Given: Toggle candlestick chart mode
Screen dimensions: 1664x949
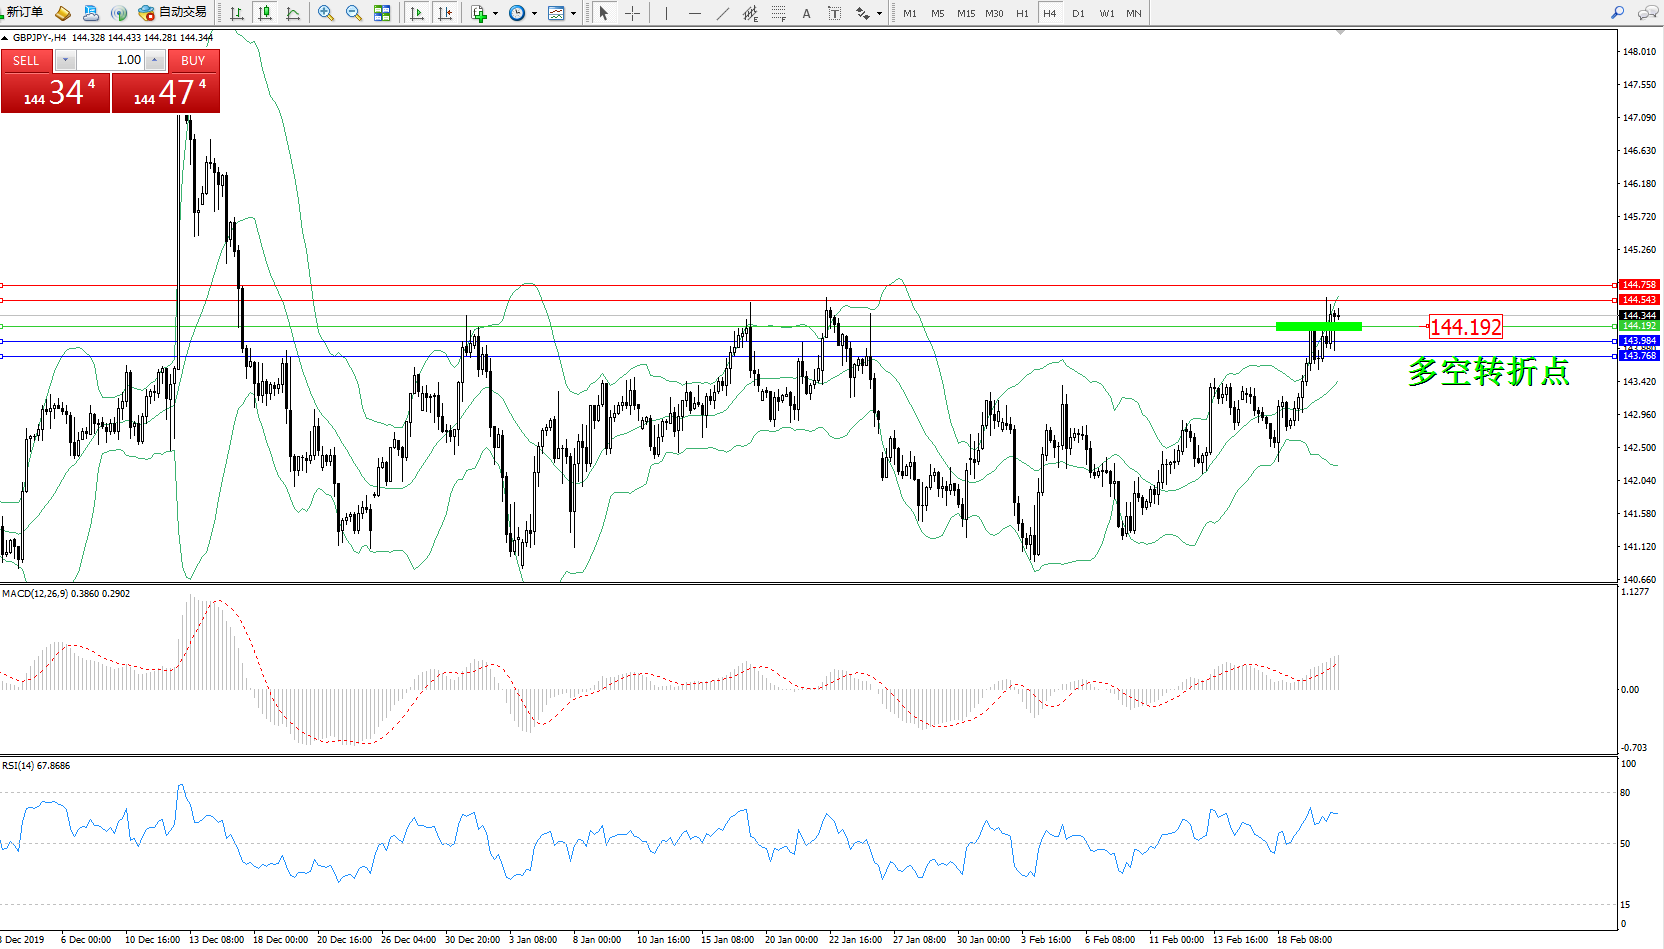Looking at the screenshot, I should point(265,13).
